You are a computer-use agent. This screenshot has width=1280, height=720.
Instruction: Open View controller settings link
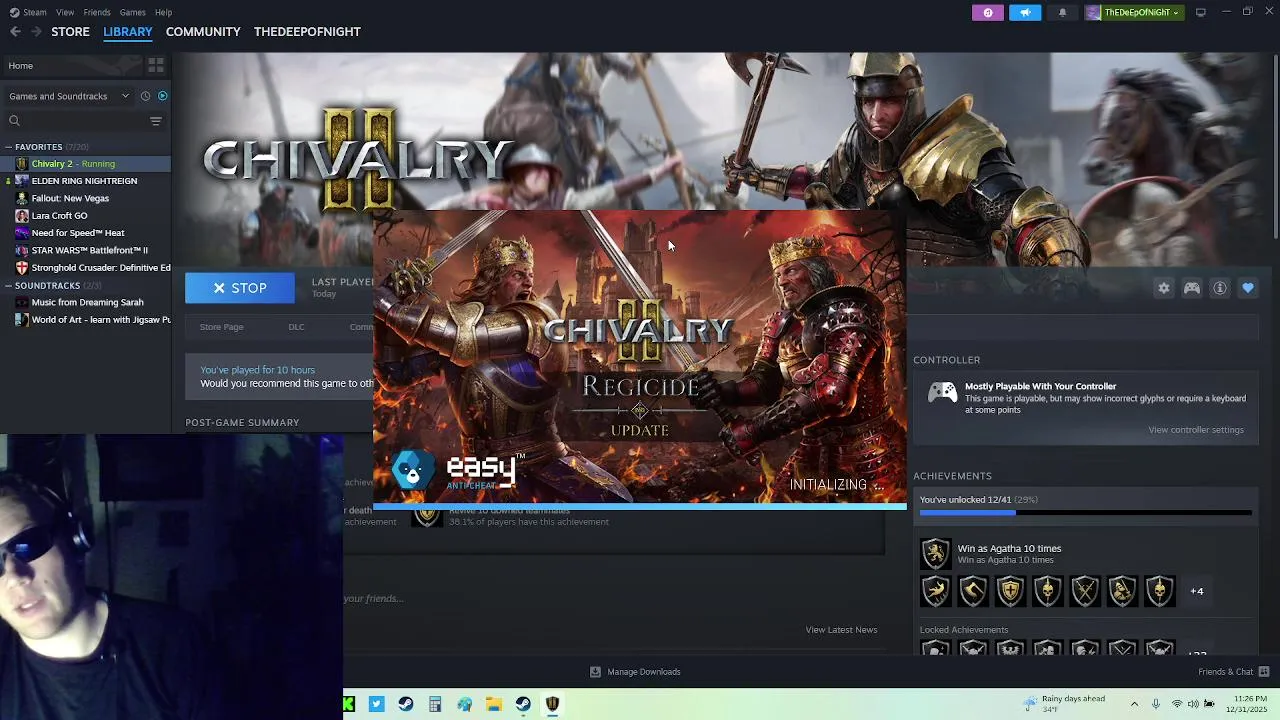(1196, 430)
